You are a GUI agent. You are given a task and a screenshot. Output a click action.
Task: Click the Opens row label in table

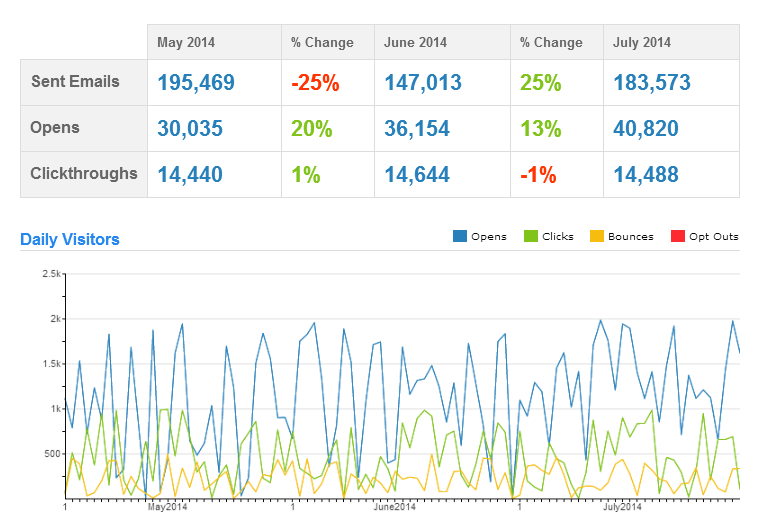click(x=55, y=128)
